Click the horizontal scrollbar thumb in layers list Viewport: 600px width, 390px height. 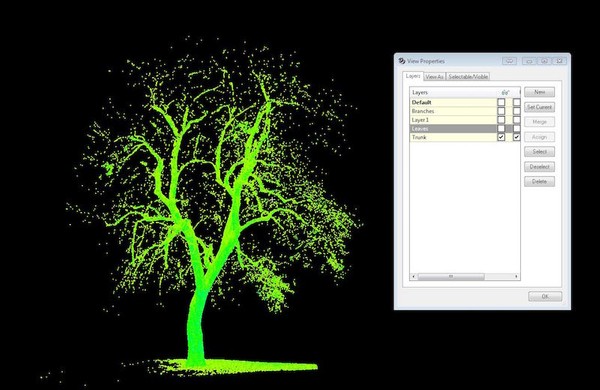coord(451,276)
